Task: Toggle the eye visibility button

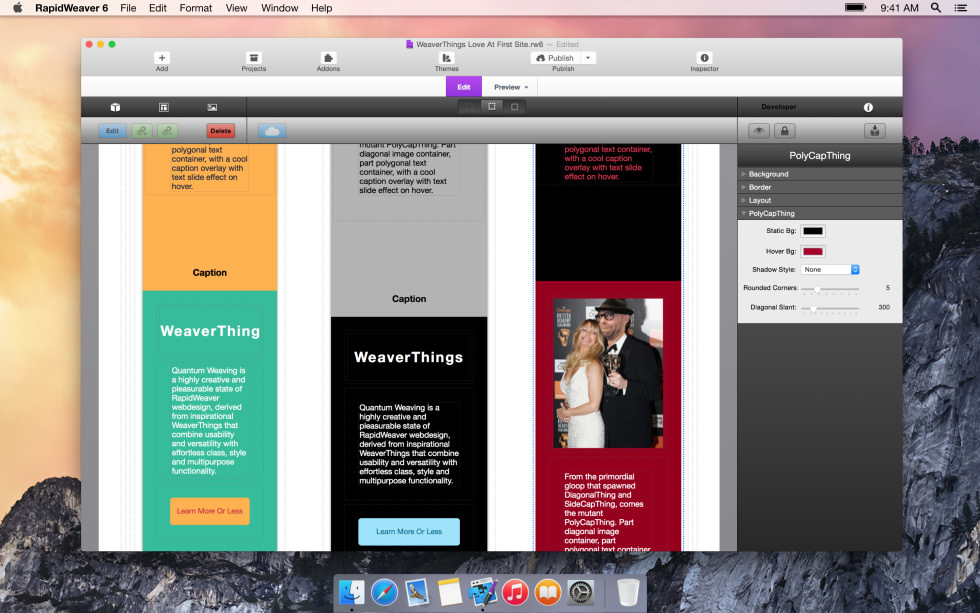Action: [x=759, y=131]
